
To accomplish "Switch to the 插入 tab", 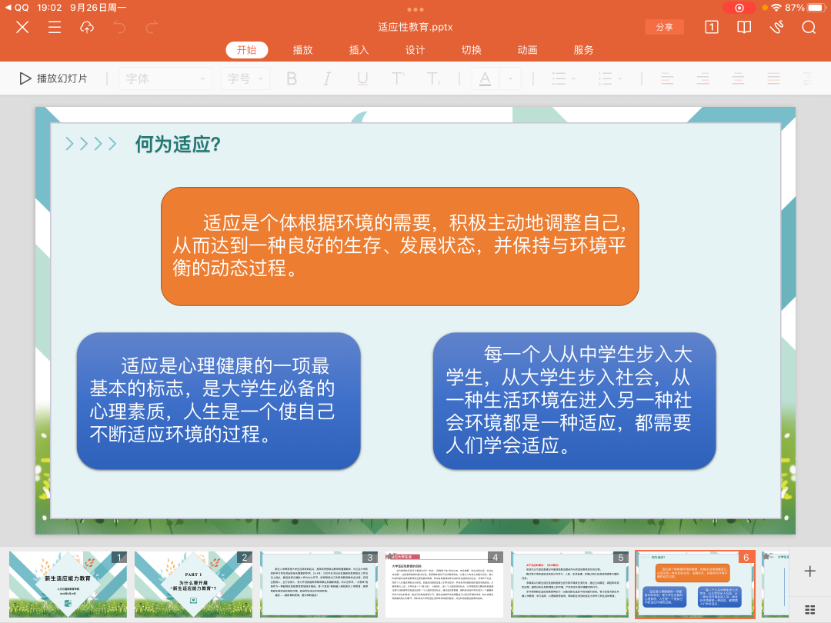I will [x=359, y=50].
